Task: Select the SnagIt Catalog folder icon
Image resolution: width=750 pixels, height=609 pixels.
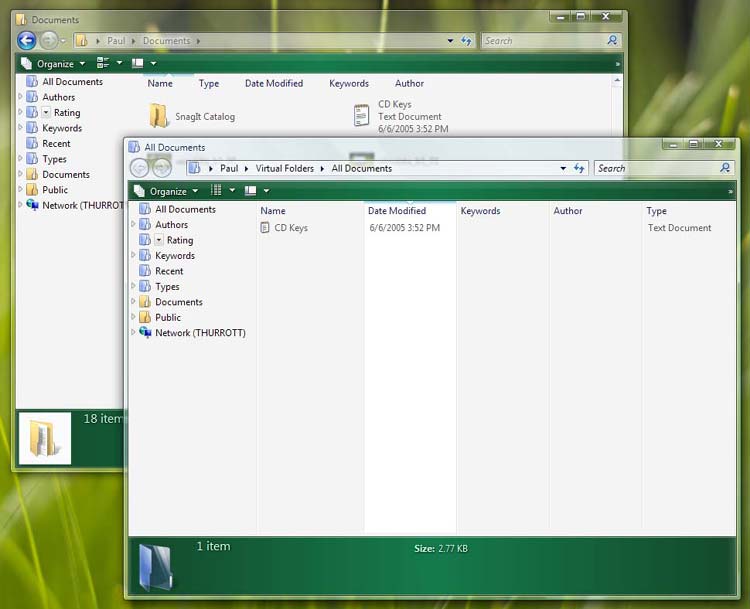Action: [159, 116]
